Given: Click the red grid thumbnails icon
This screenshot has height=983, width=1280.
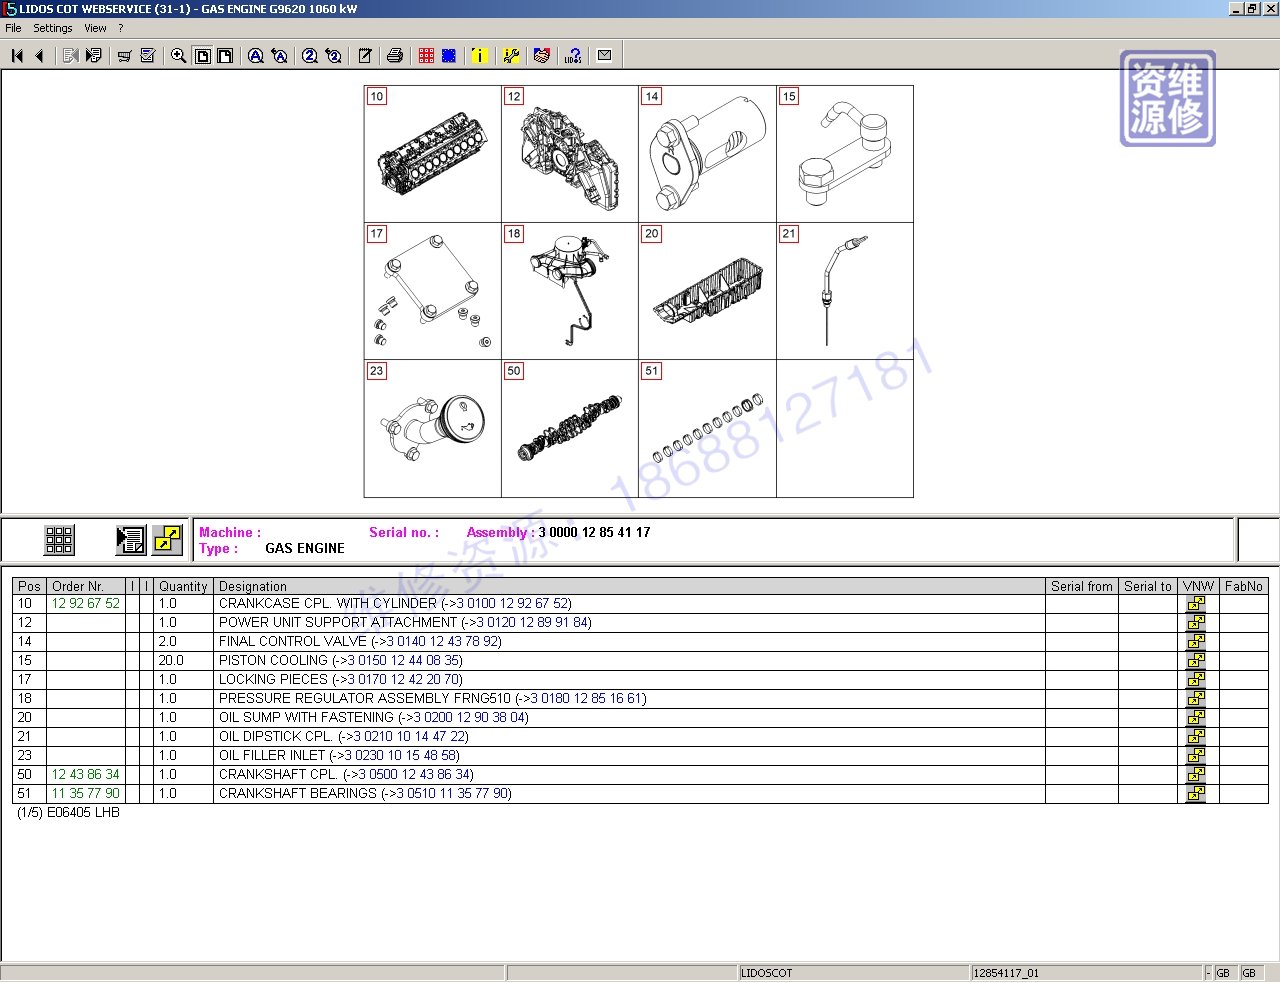Looking at the screenshot, I should 426,56.
